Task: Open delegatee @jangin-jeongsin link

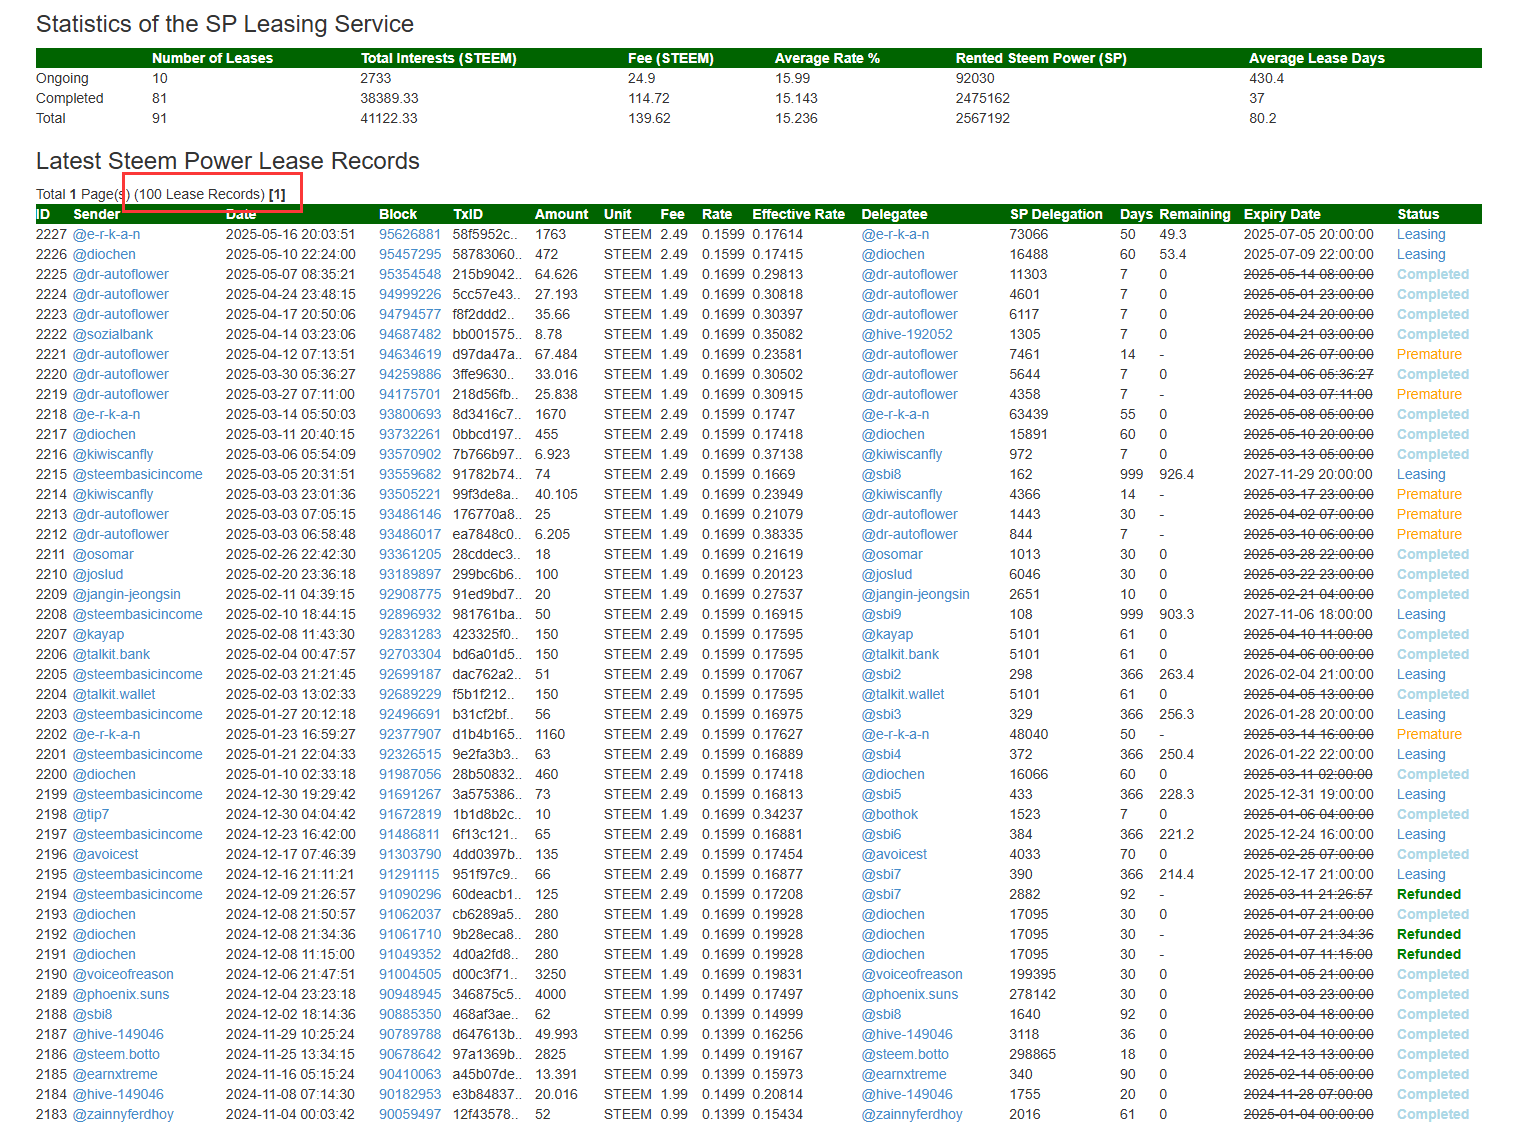Action: pos(916,594)
